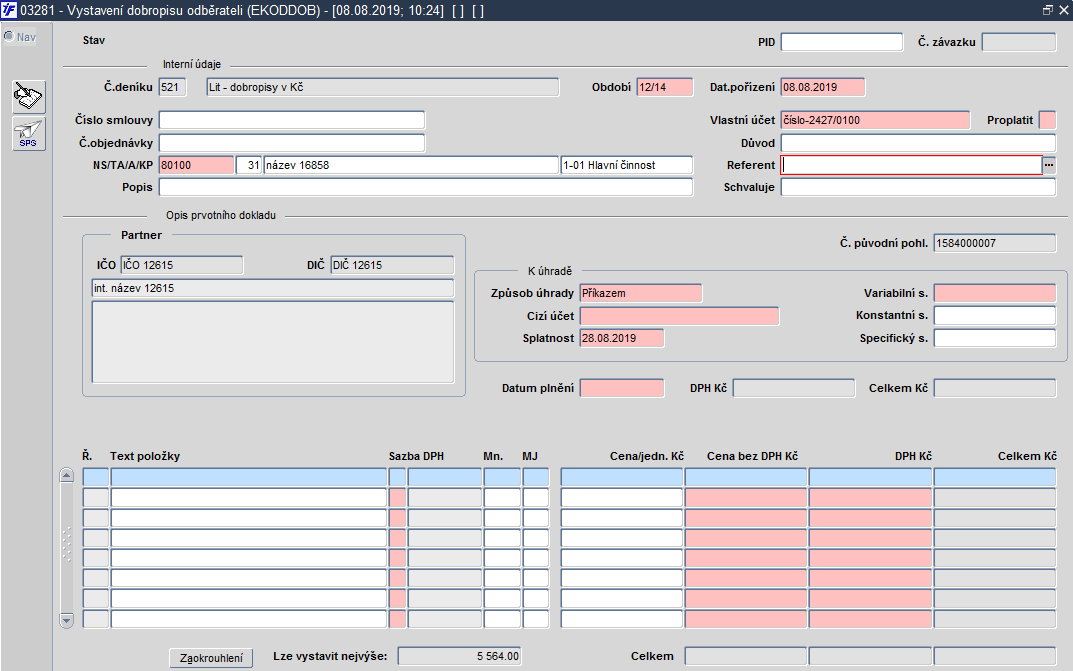Click the Číslo smlouvy input field

tap(292, 120)
